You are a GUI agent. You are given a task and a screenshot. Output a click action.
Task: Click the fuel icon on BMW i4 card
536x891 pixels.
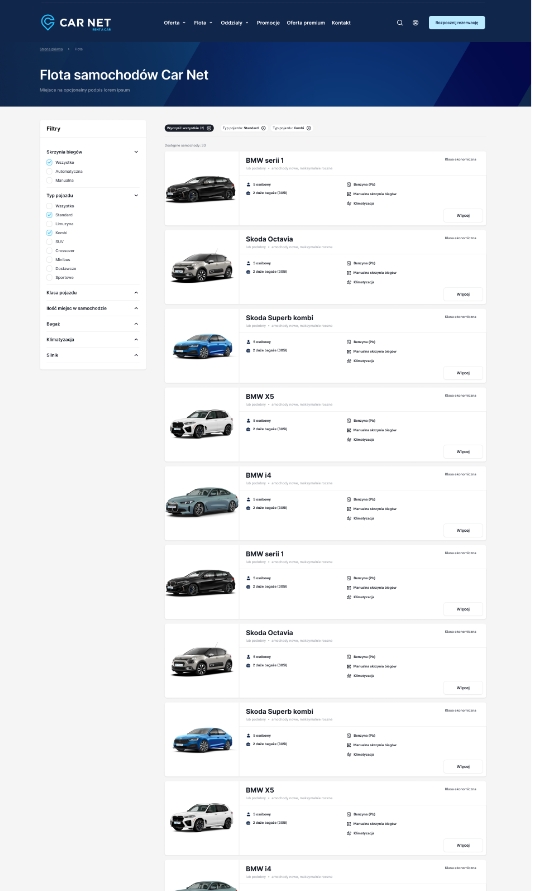[349, 499]
